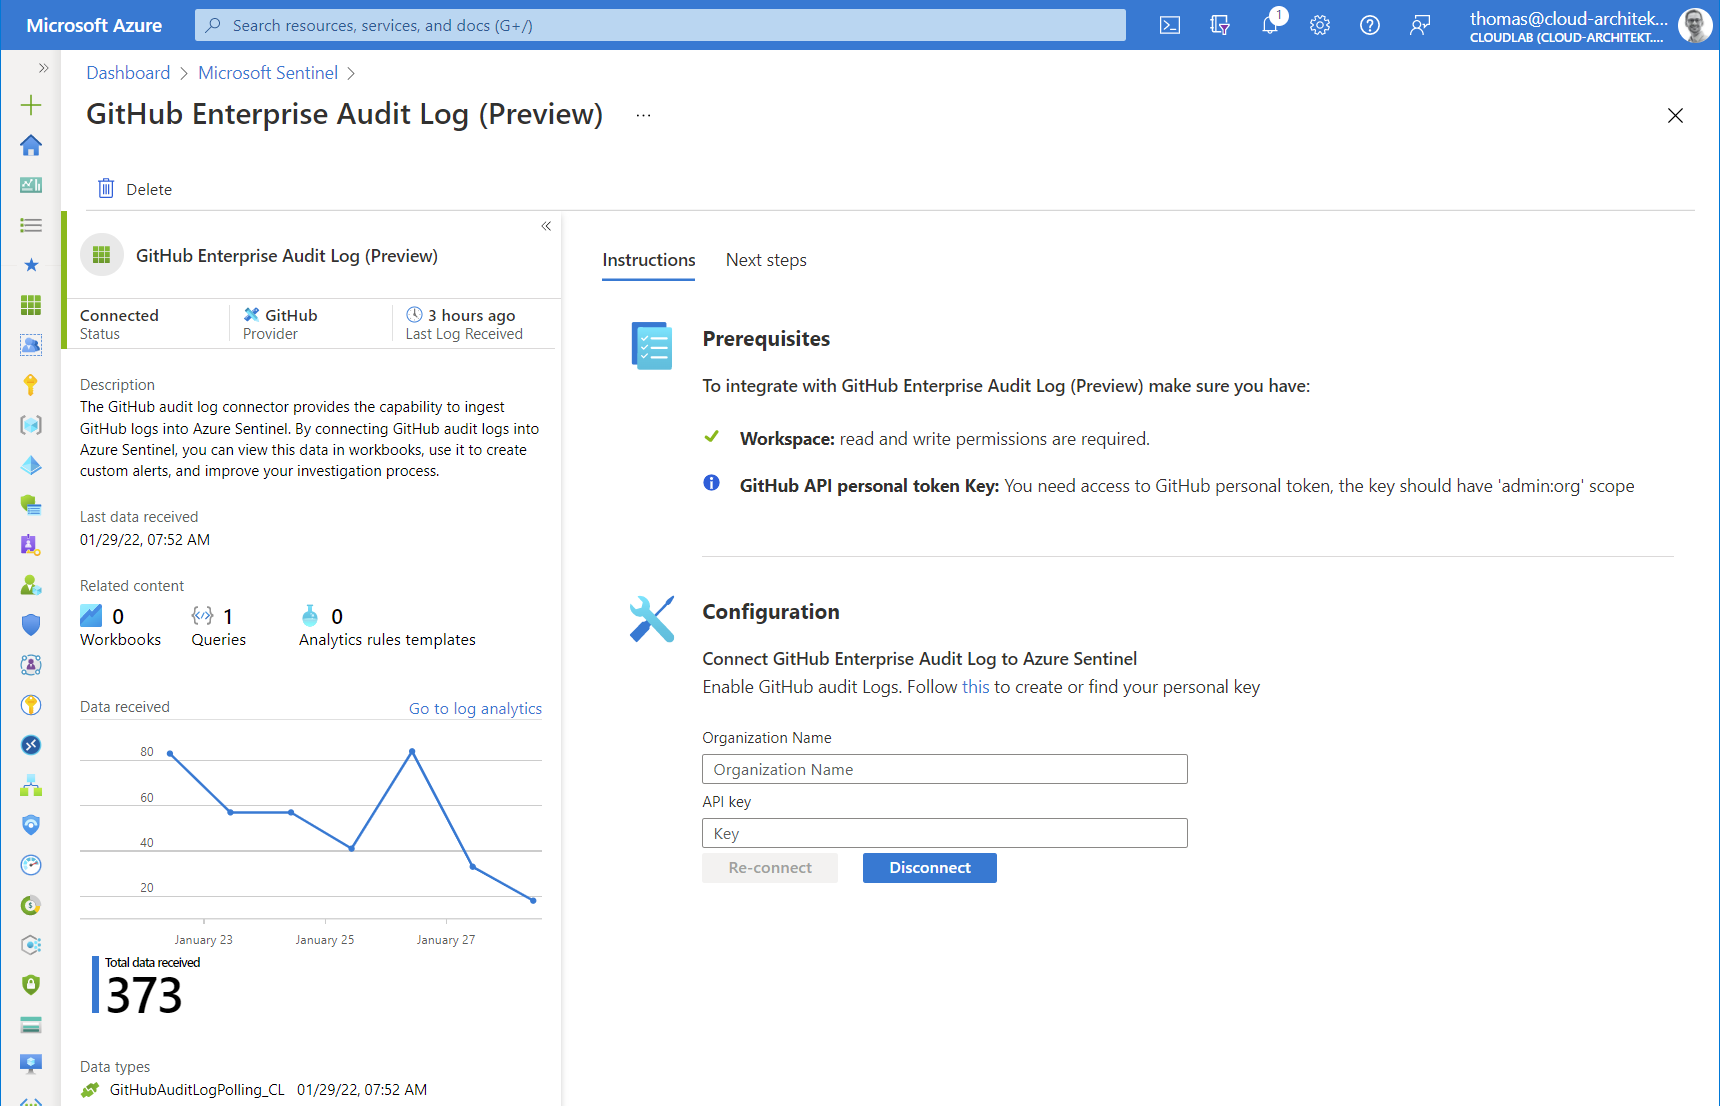The width and height of the screenshot is (1720, 1106).
Task: Close the GitHub Enterprise Audit Log blade
Action: 1675,115
